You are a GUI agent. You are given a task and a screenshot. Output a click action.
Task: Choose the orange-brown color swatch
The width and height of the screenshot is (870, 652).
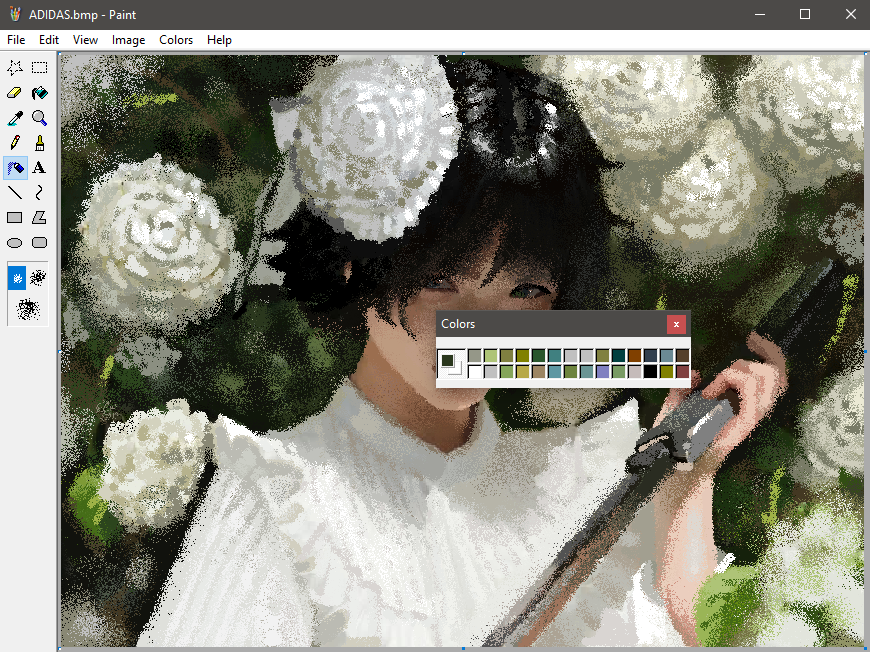coord(635,356)
